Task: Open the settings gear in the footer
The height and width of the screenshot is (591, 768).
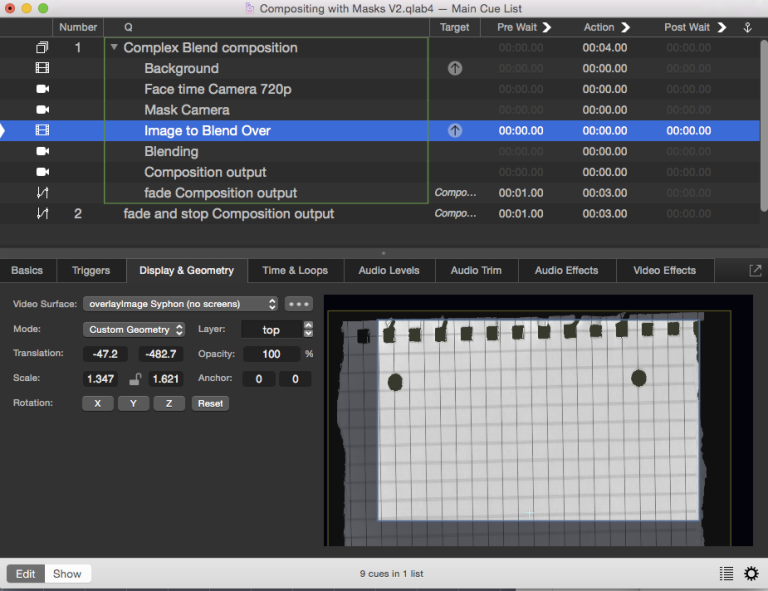Action: click(751, 573)
